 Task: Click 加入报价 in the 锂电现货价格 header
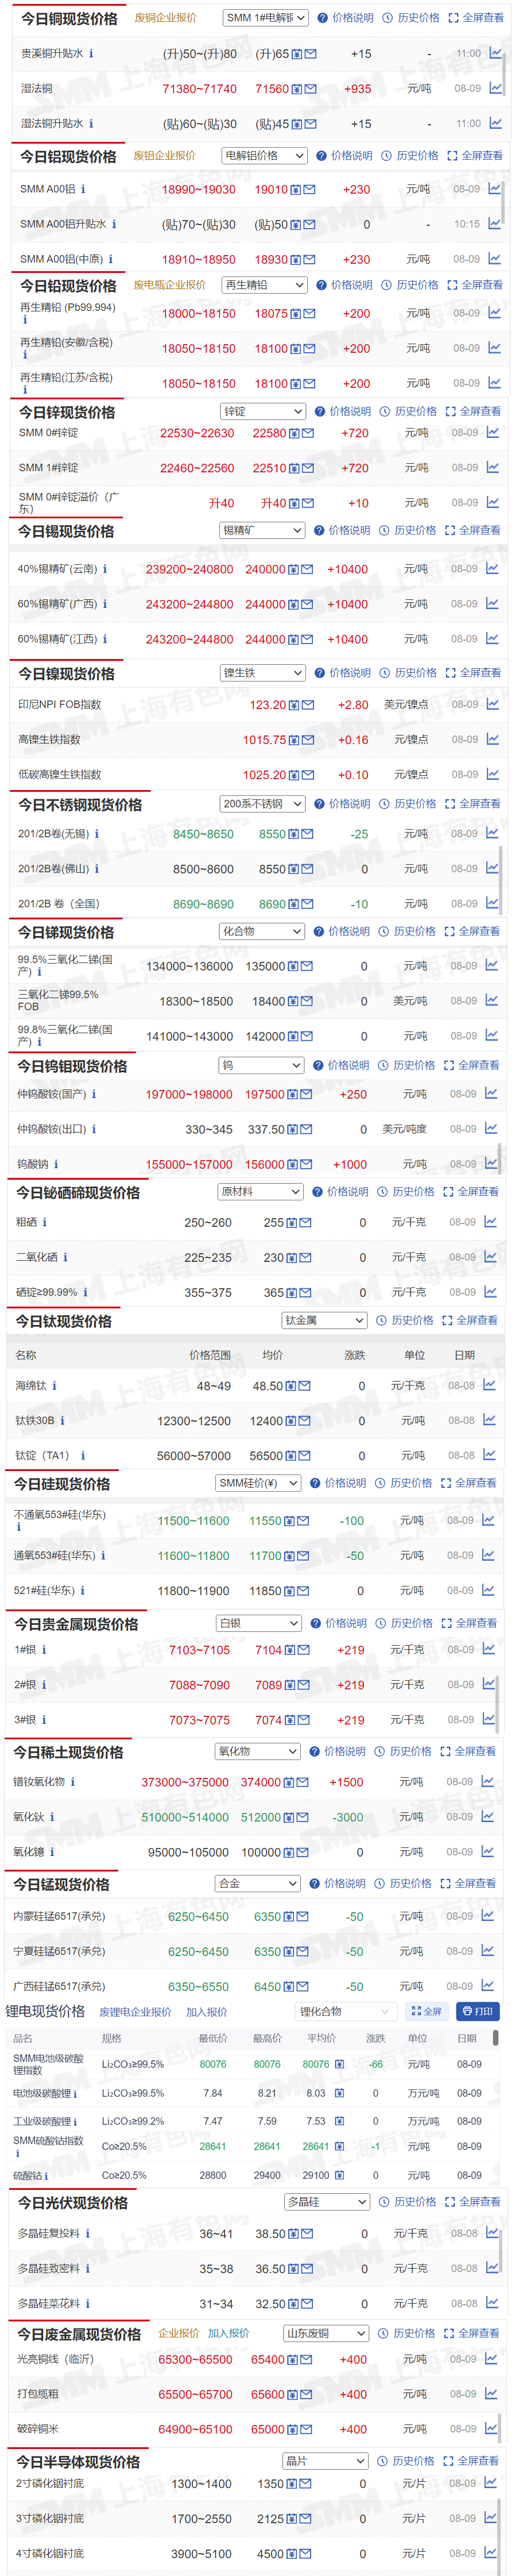pos(206,2012)
